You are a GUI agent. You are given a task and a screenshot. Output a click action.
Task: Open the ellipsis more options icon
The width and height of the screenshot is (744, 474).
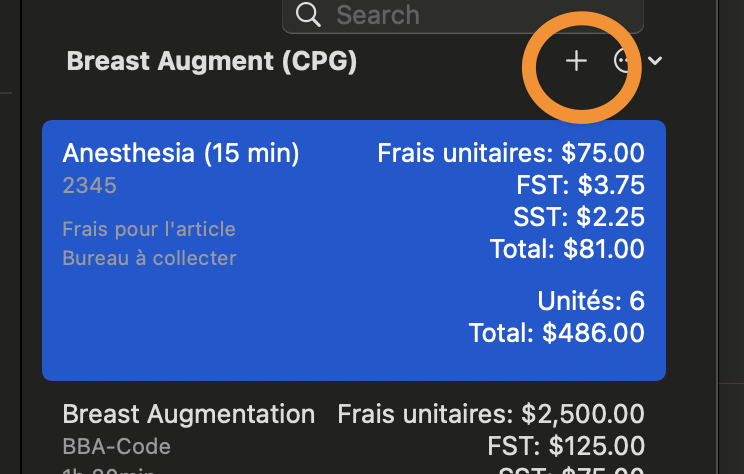[x=624, y=61]
